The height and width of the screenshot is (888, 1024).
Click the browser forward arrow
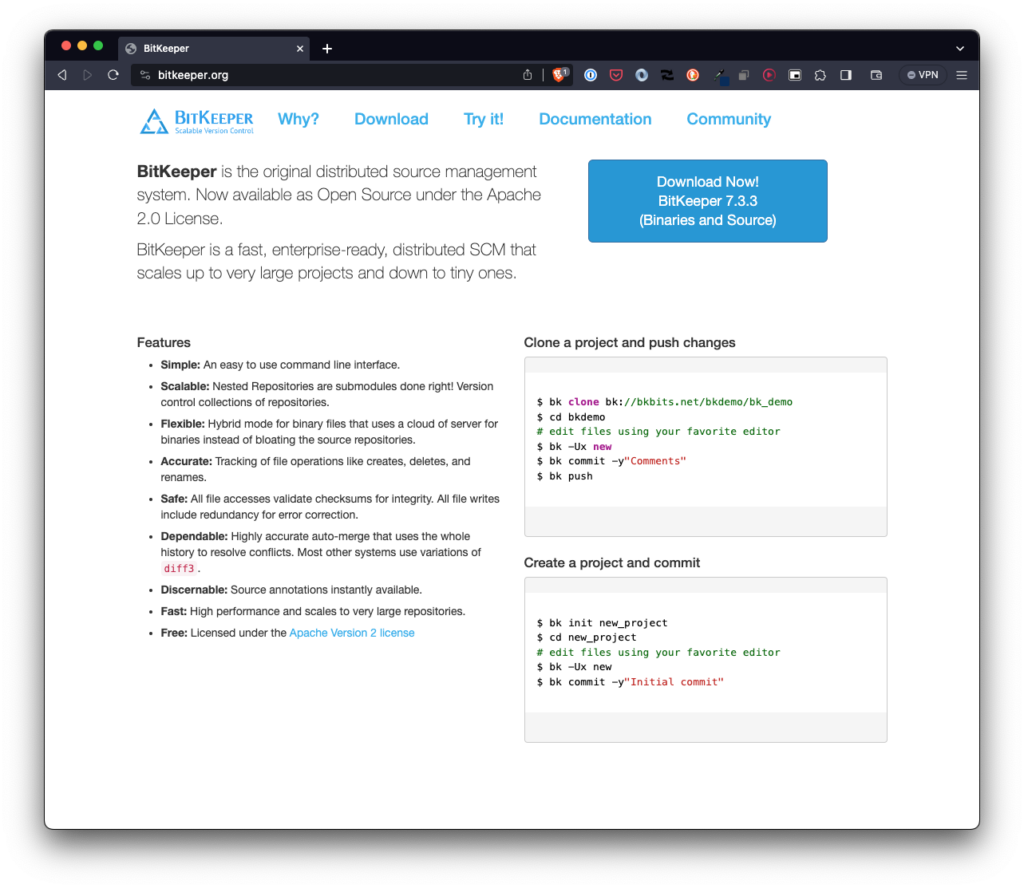pos(88,75)
